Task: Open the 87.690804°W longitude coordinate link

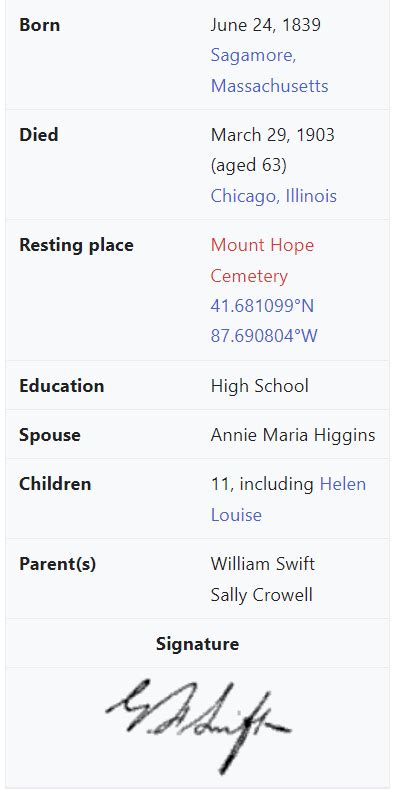Action: tap(264, 336)
